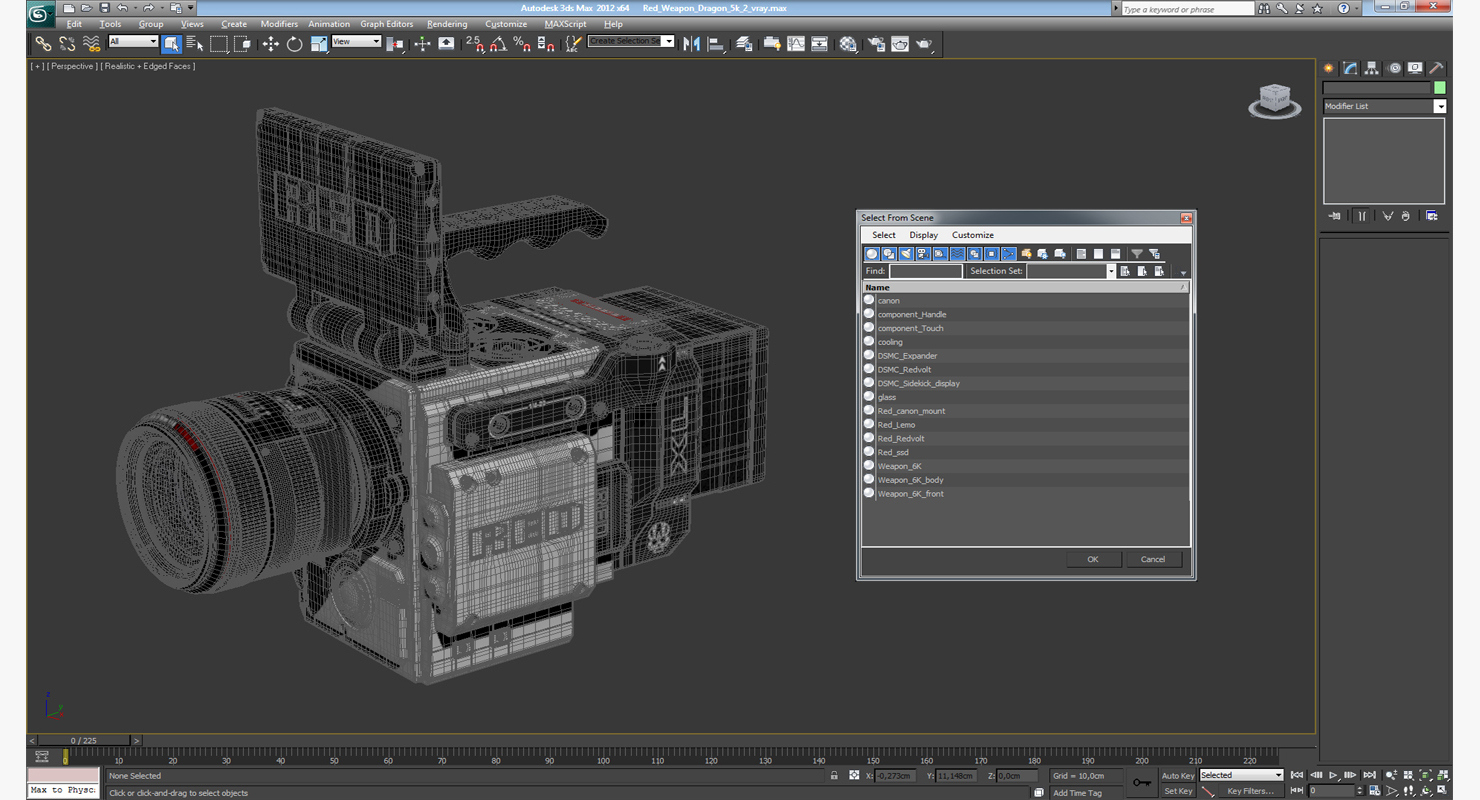
Task: Open the Edit menu
Action: click(74, 24)
